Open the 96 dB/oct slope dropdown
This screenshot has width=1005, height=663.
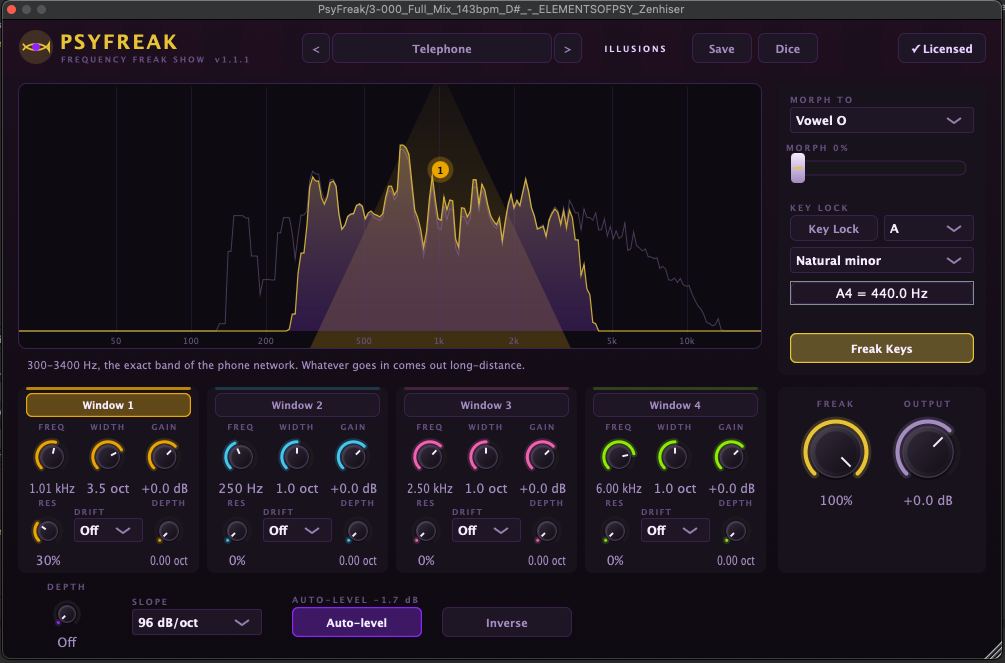[197, 623]
